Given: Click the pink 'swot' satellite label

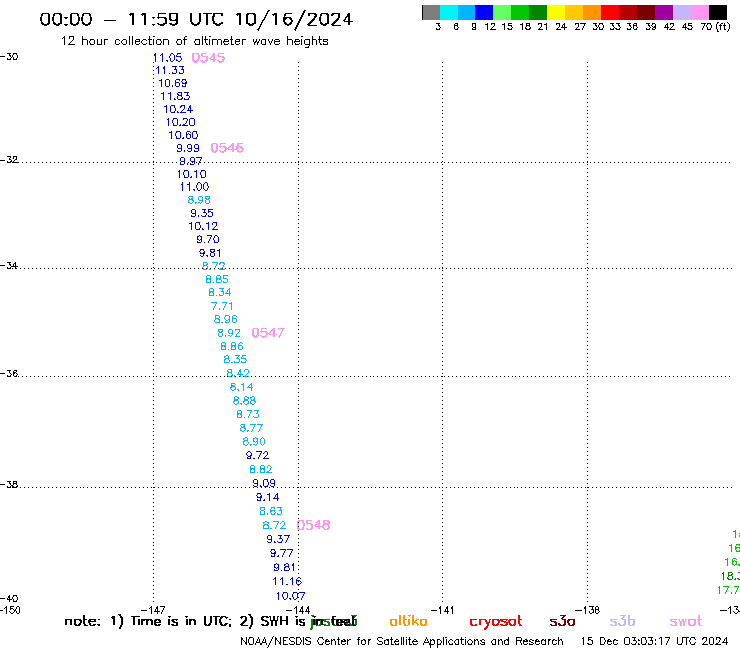Looking at the screenshot, I should (x=685, y=621).
